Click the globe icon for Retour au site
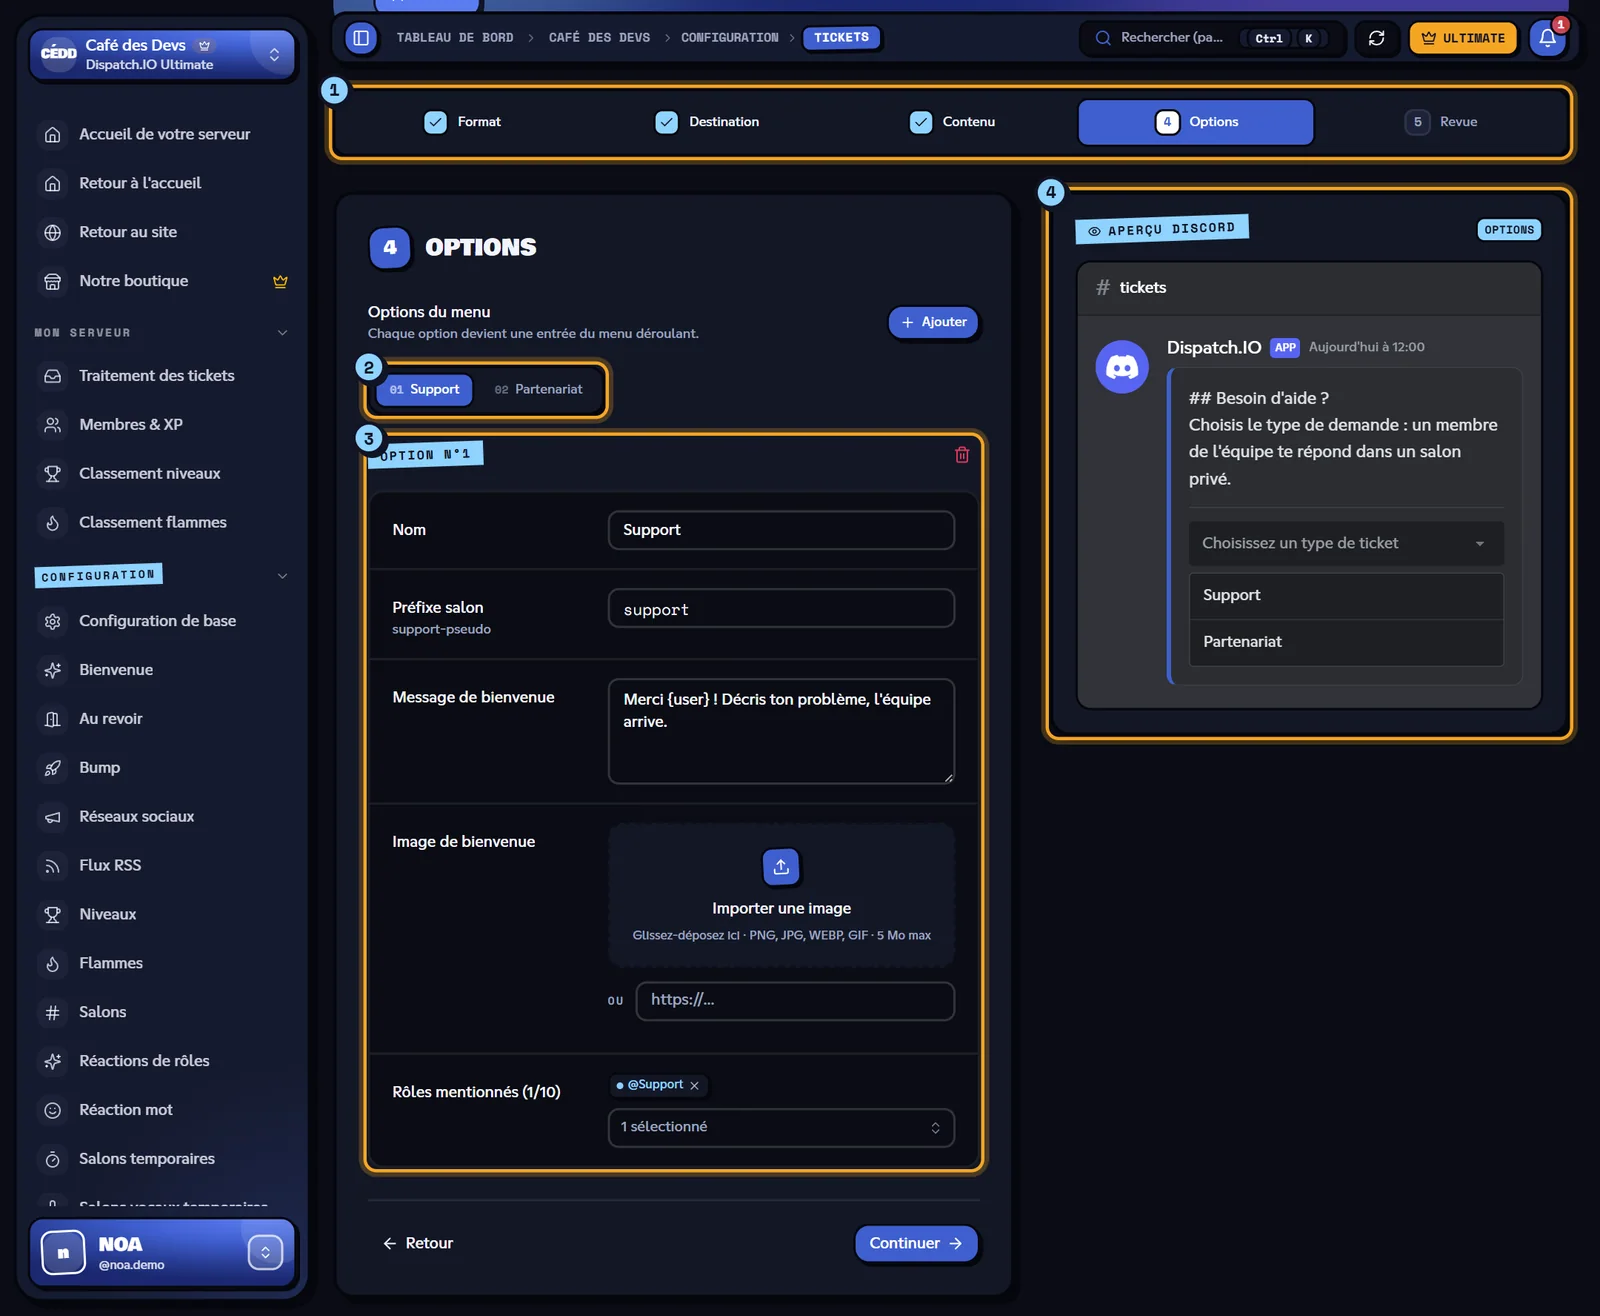The width and height of the screenshot is (1600, 1316). tap(53, 232)
